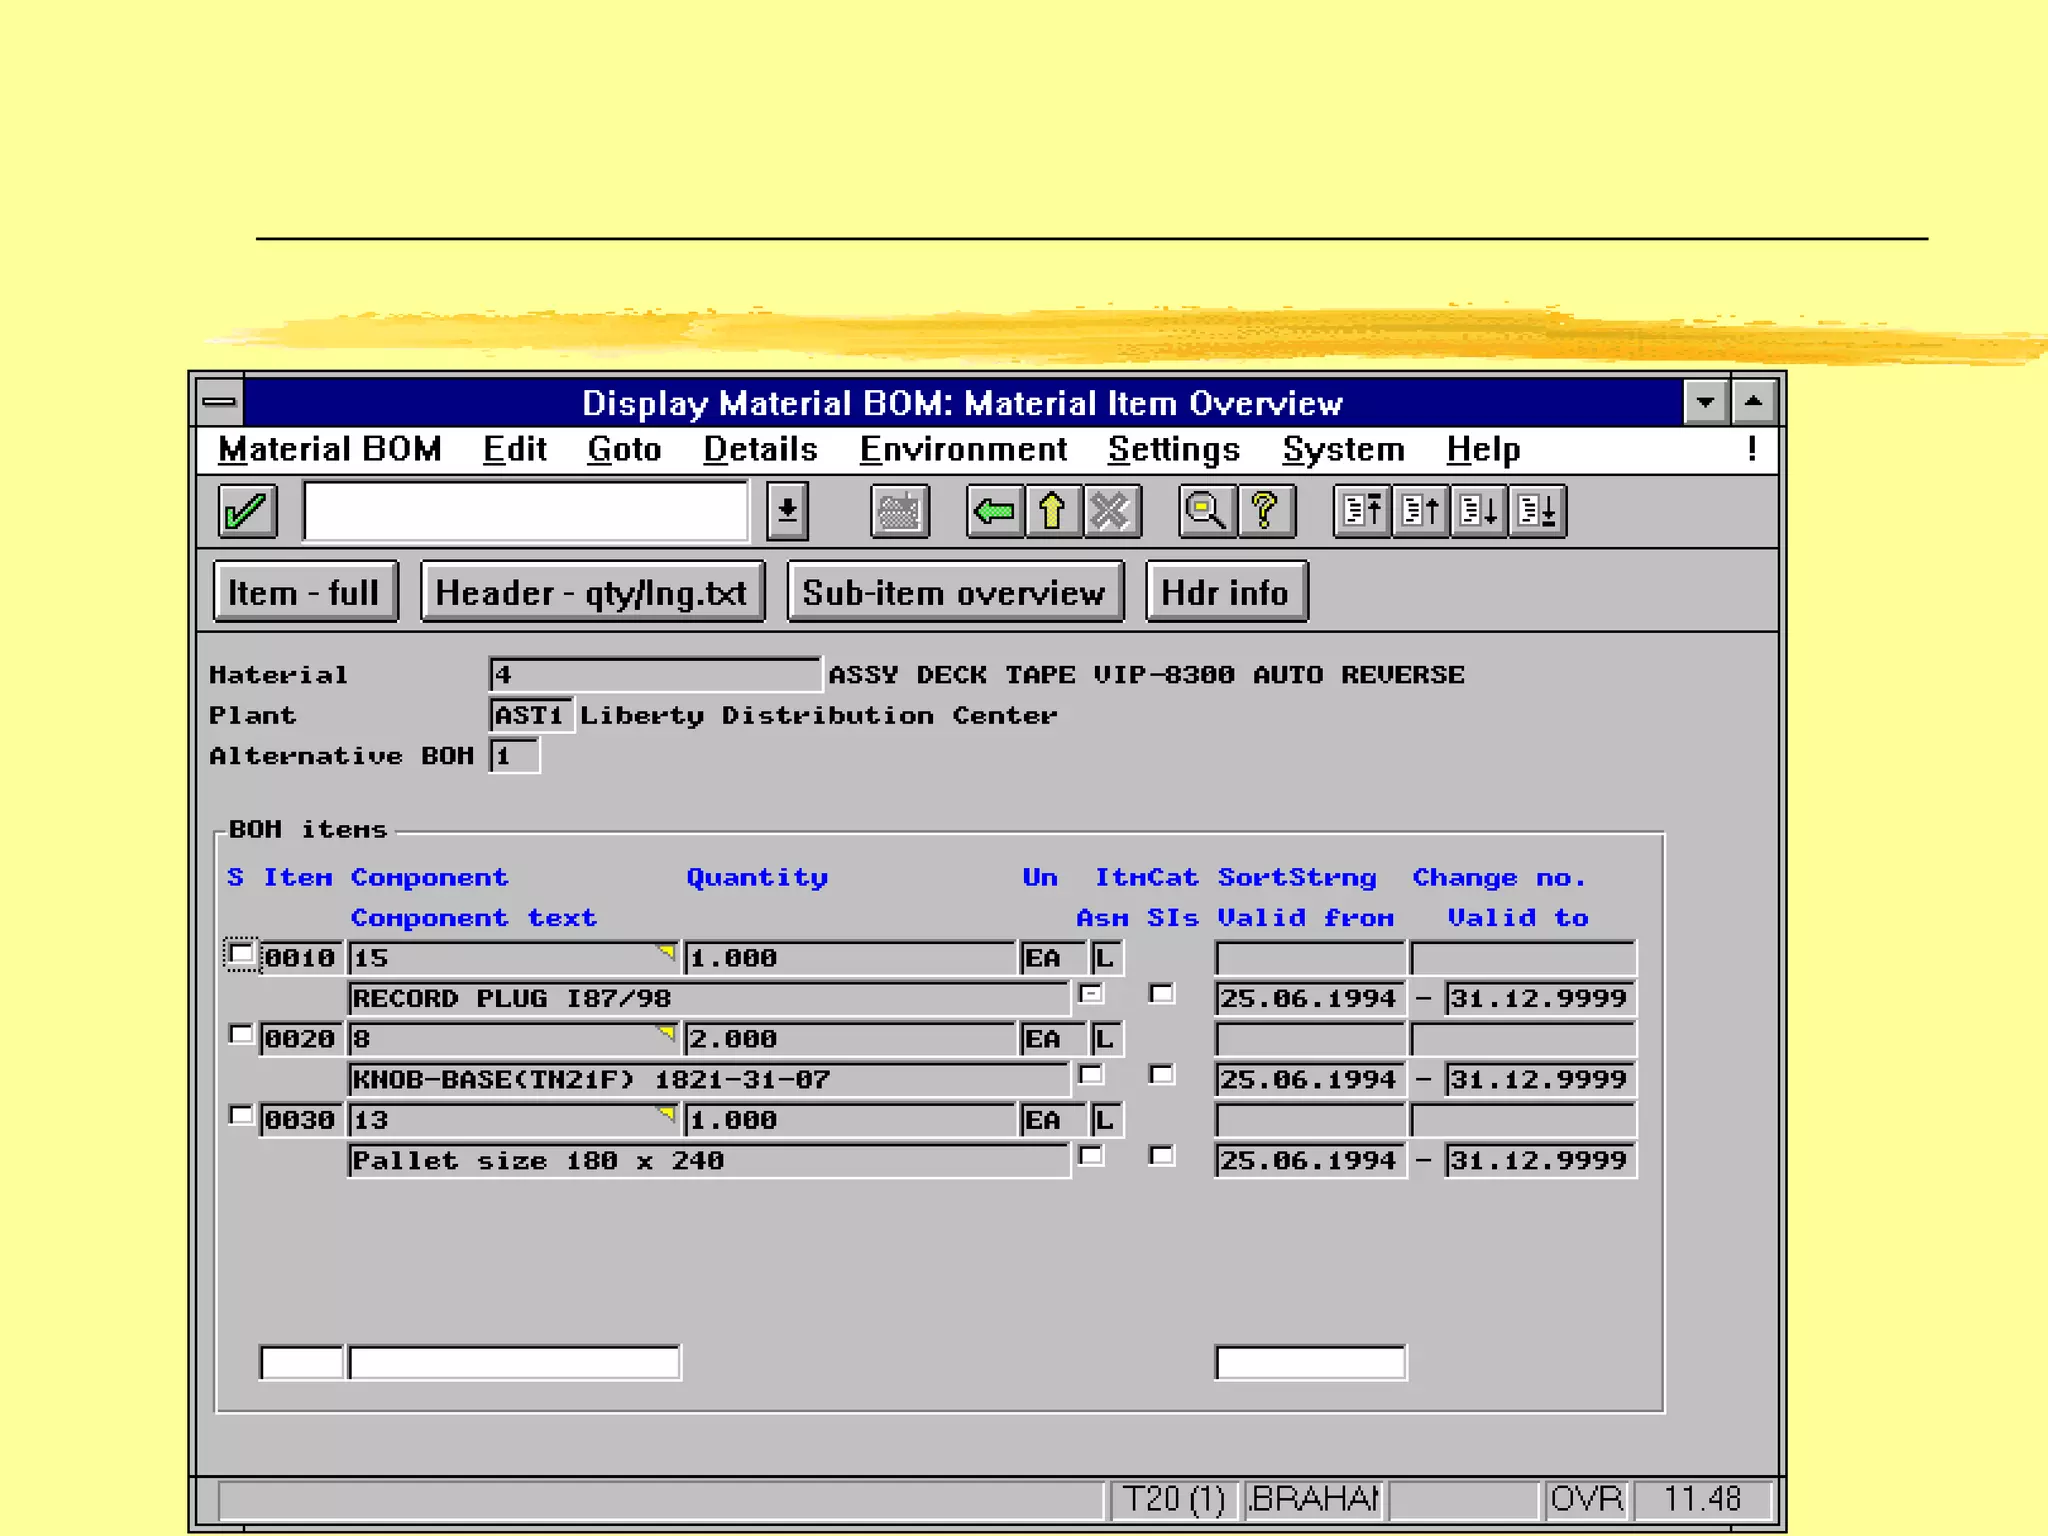Image resolution: width=2048 pixels, height=1536 pixels.
Task: Tick the selection checkbox for item 0020
Action: click(240, 1035)
